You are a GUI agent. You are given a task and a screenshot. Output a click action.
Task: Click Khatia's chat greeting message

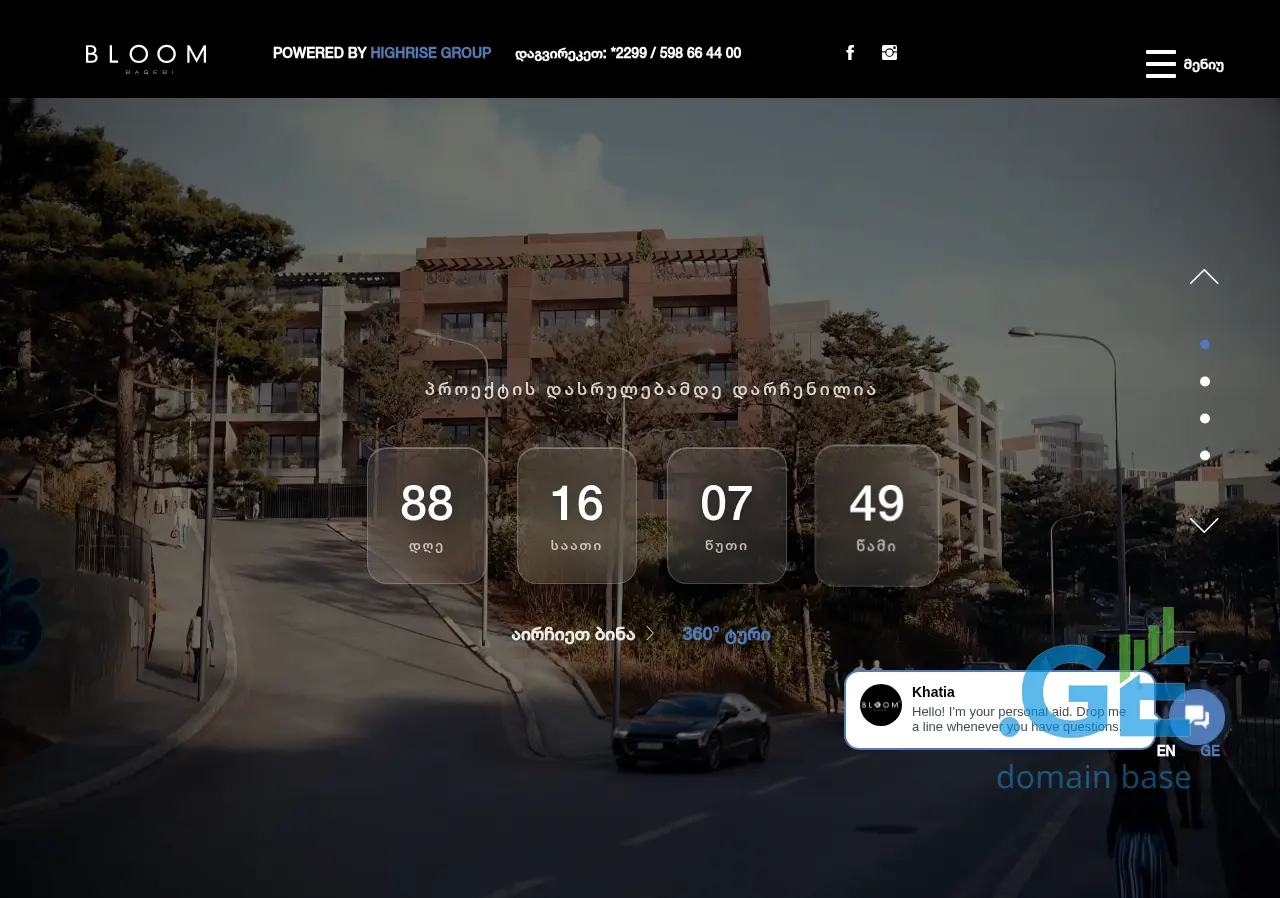point(1018,718)
